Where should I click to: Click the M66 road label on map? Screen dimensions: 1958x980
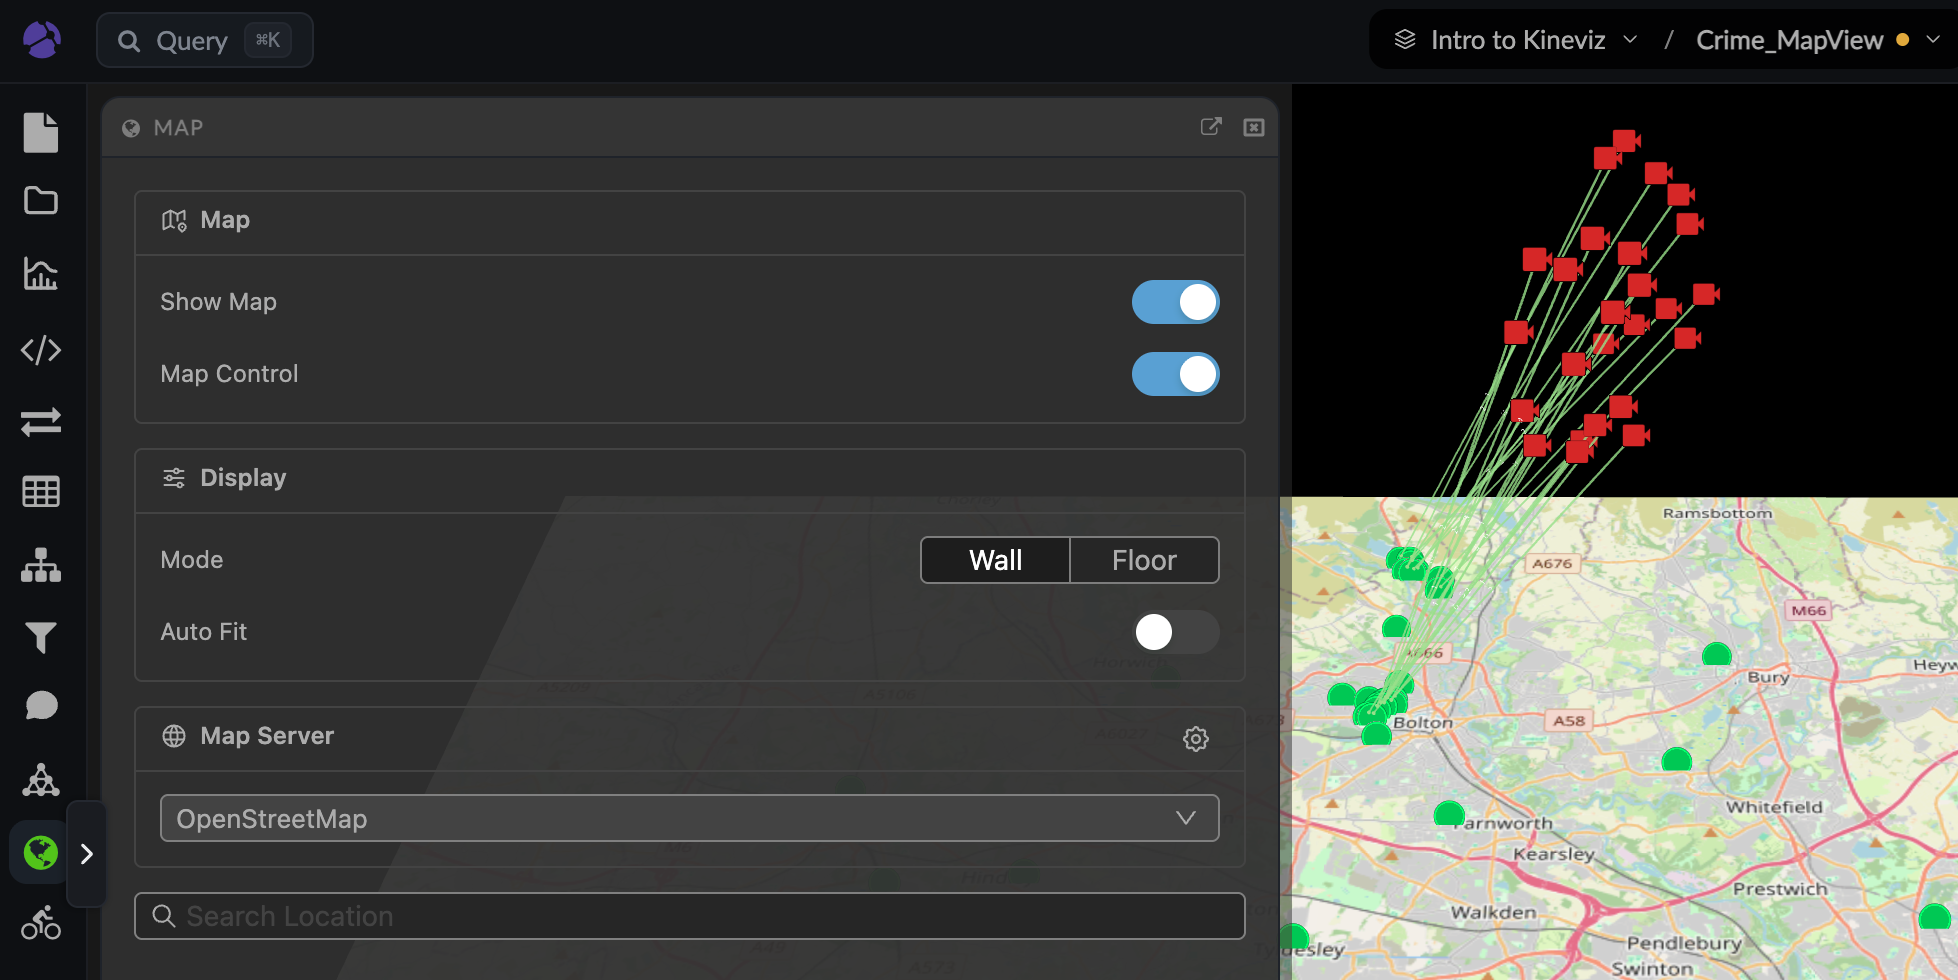tap(1809, 611)
